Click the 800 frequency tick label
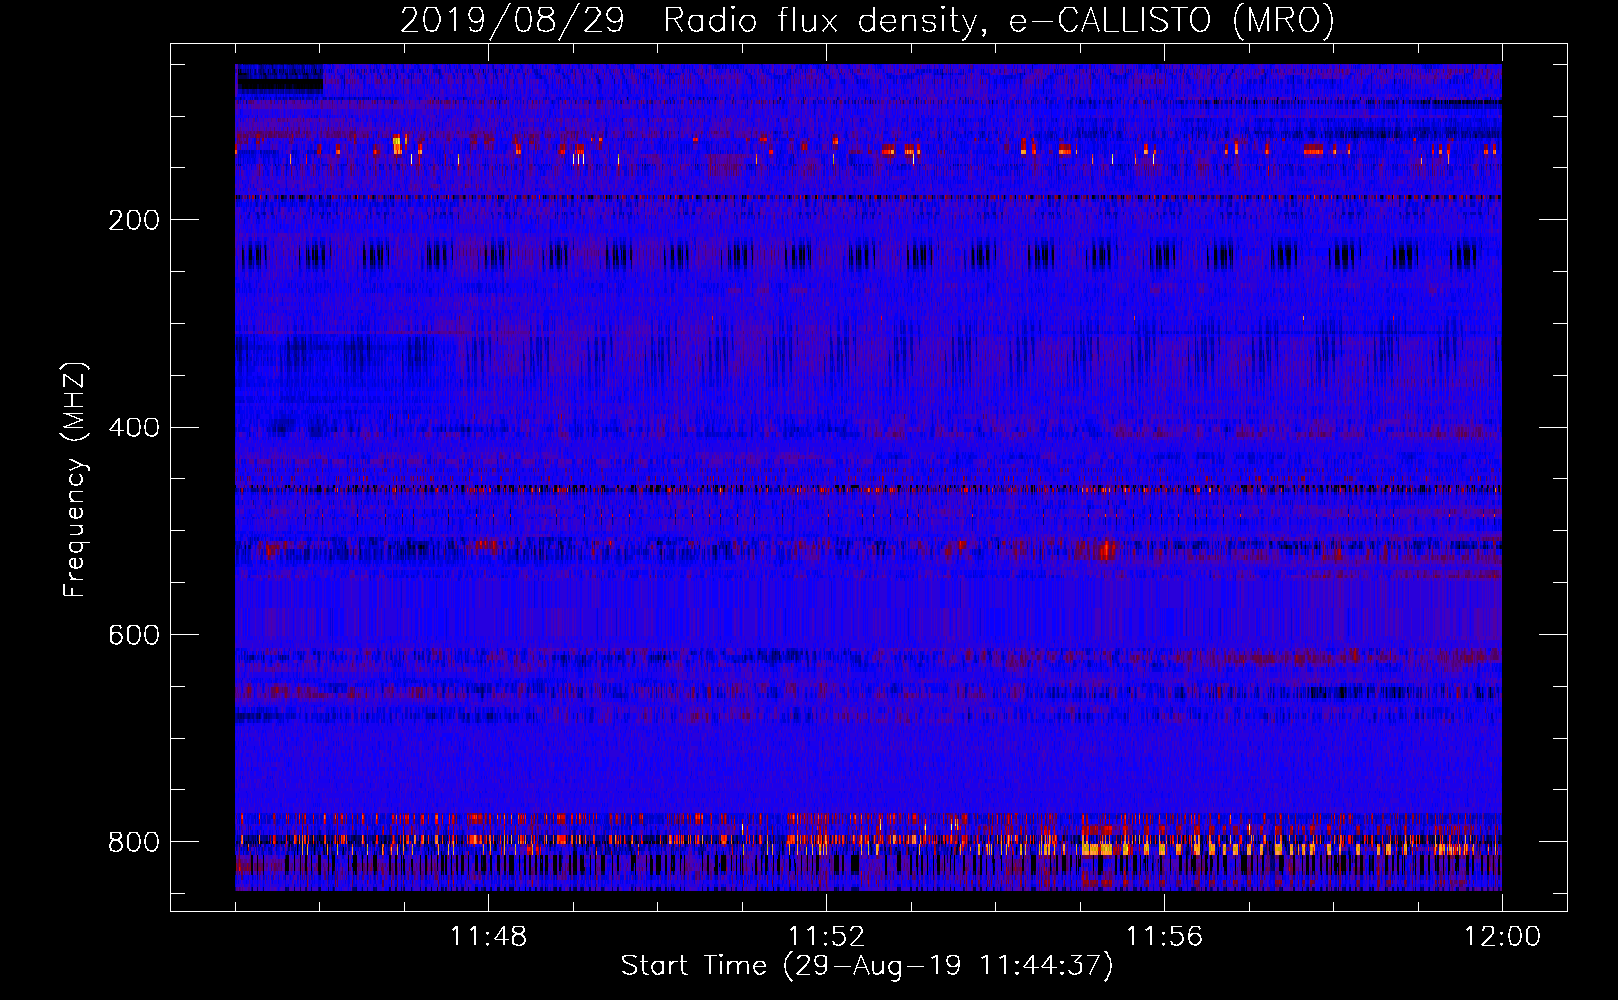Screen dimensions: 1618x1000 (x=134, y=842)
